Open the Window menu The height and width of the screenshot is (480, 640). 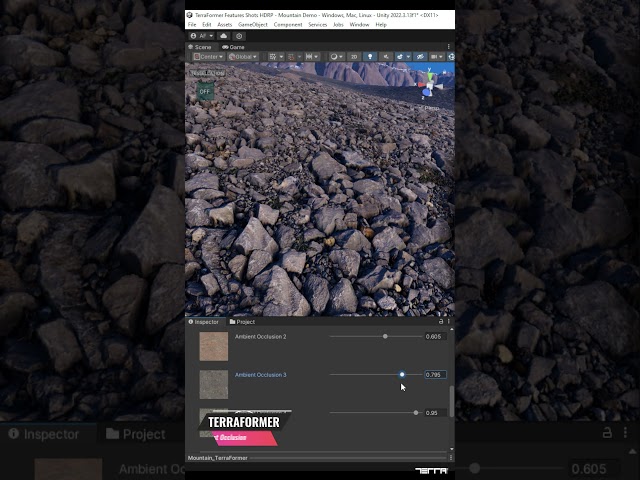coord(359,24)
